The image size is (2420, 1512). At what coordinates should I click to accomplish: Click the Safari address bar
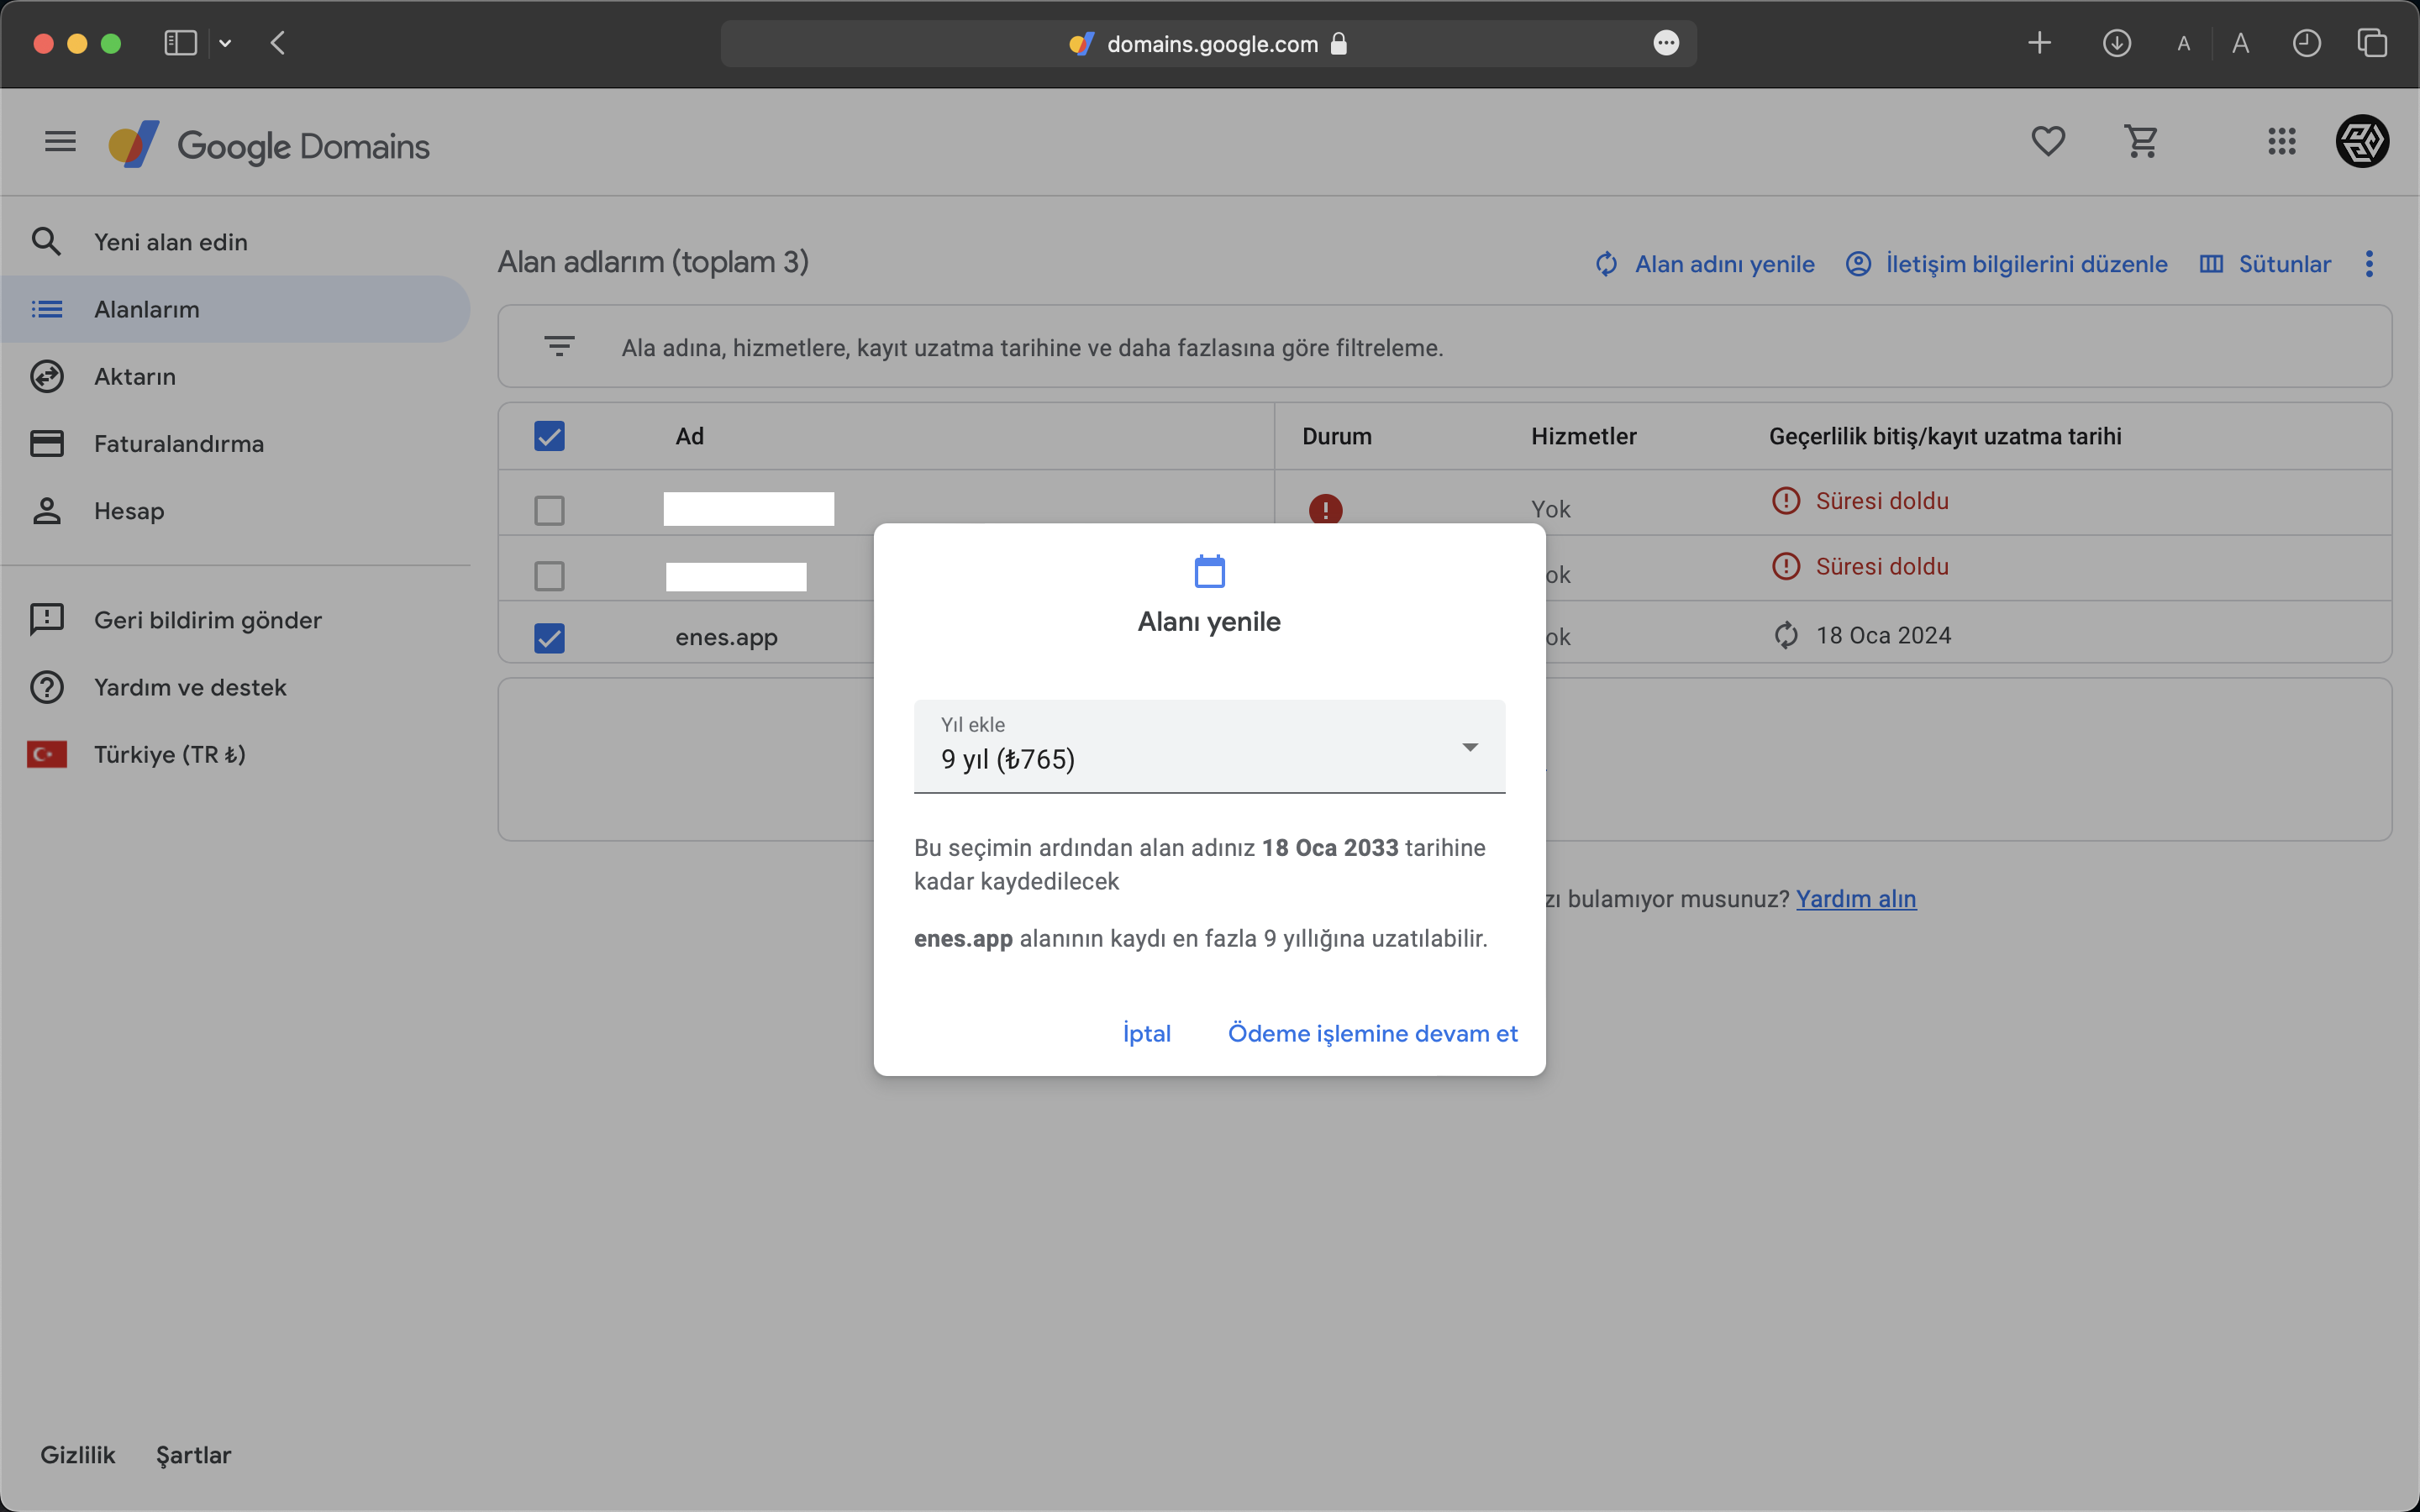[1208, 44]
